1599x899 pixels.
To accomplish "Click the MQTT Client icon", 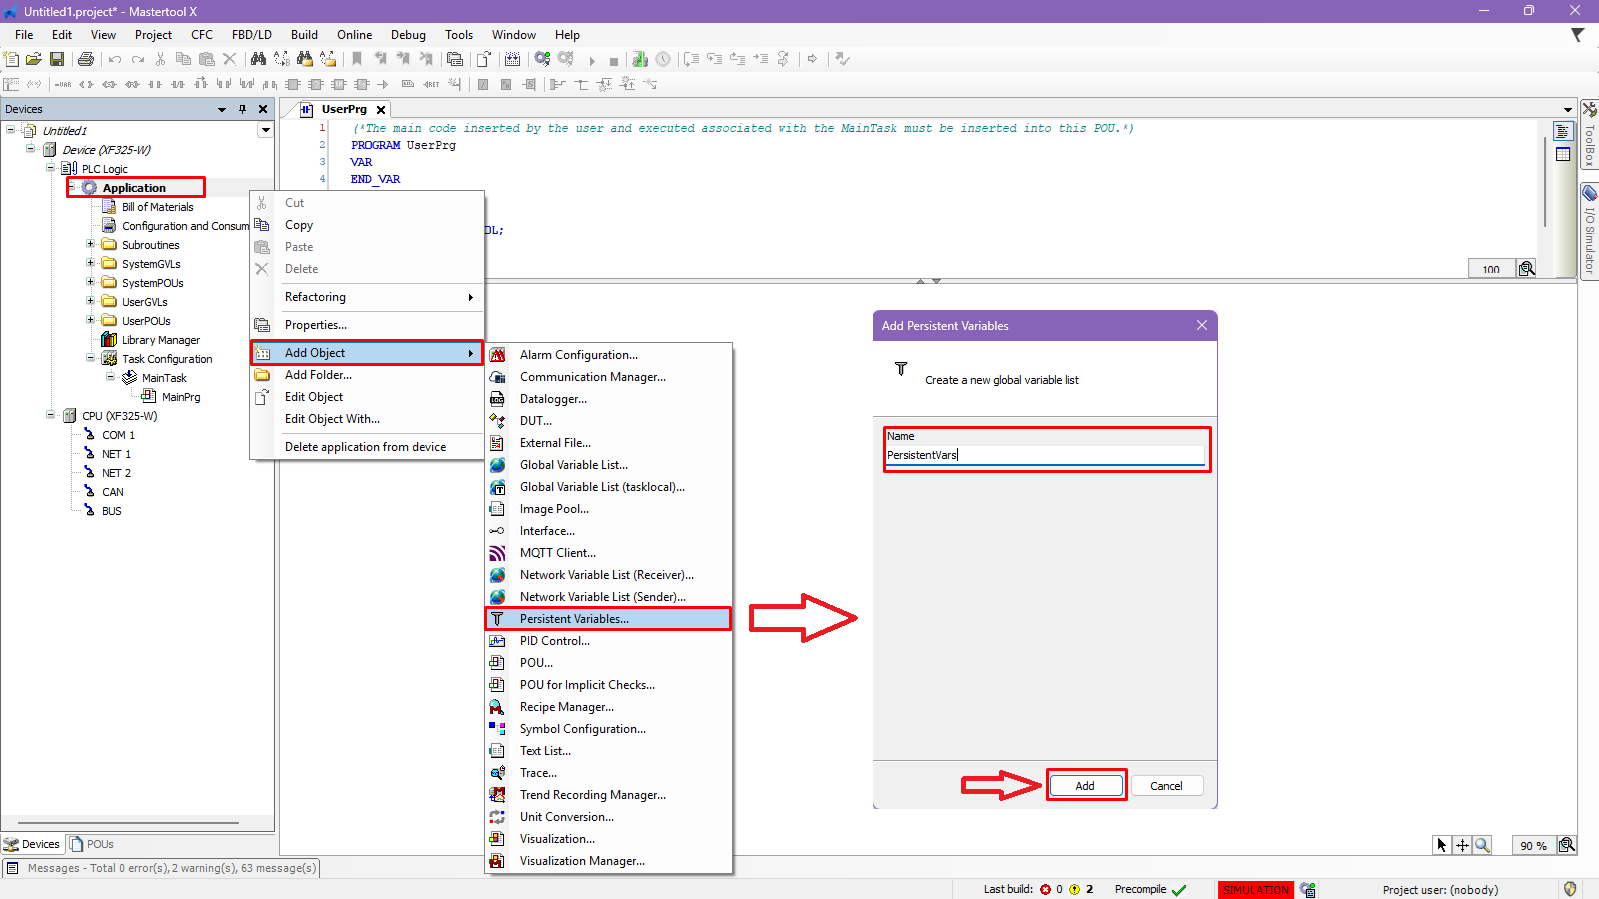I will 497,553.
